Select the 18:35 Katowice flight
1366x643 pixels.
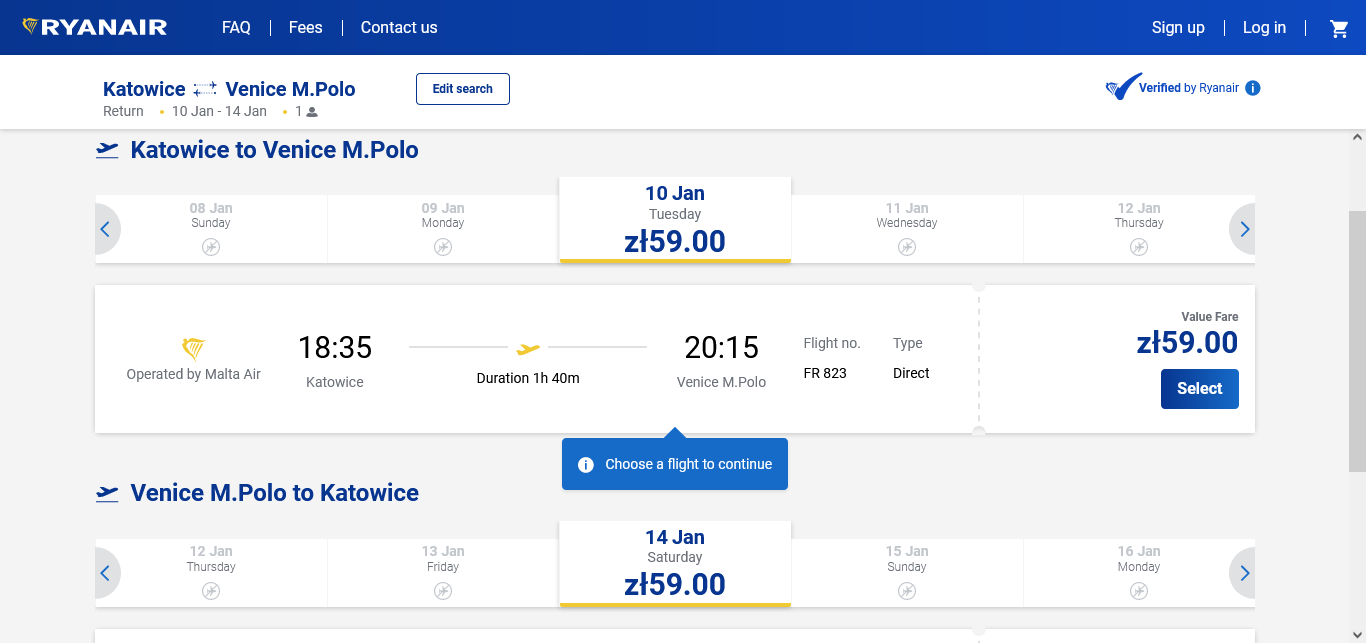[1199, 389]
